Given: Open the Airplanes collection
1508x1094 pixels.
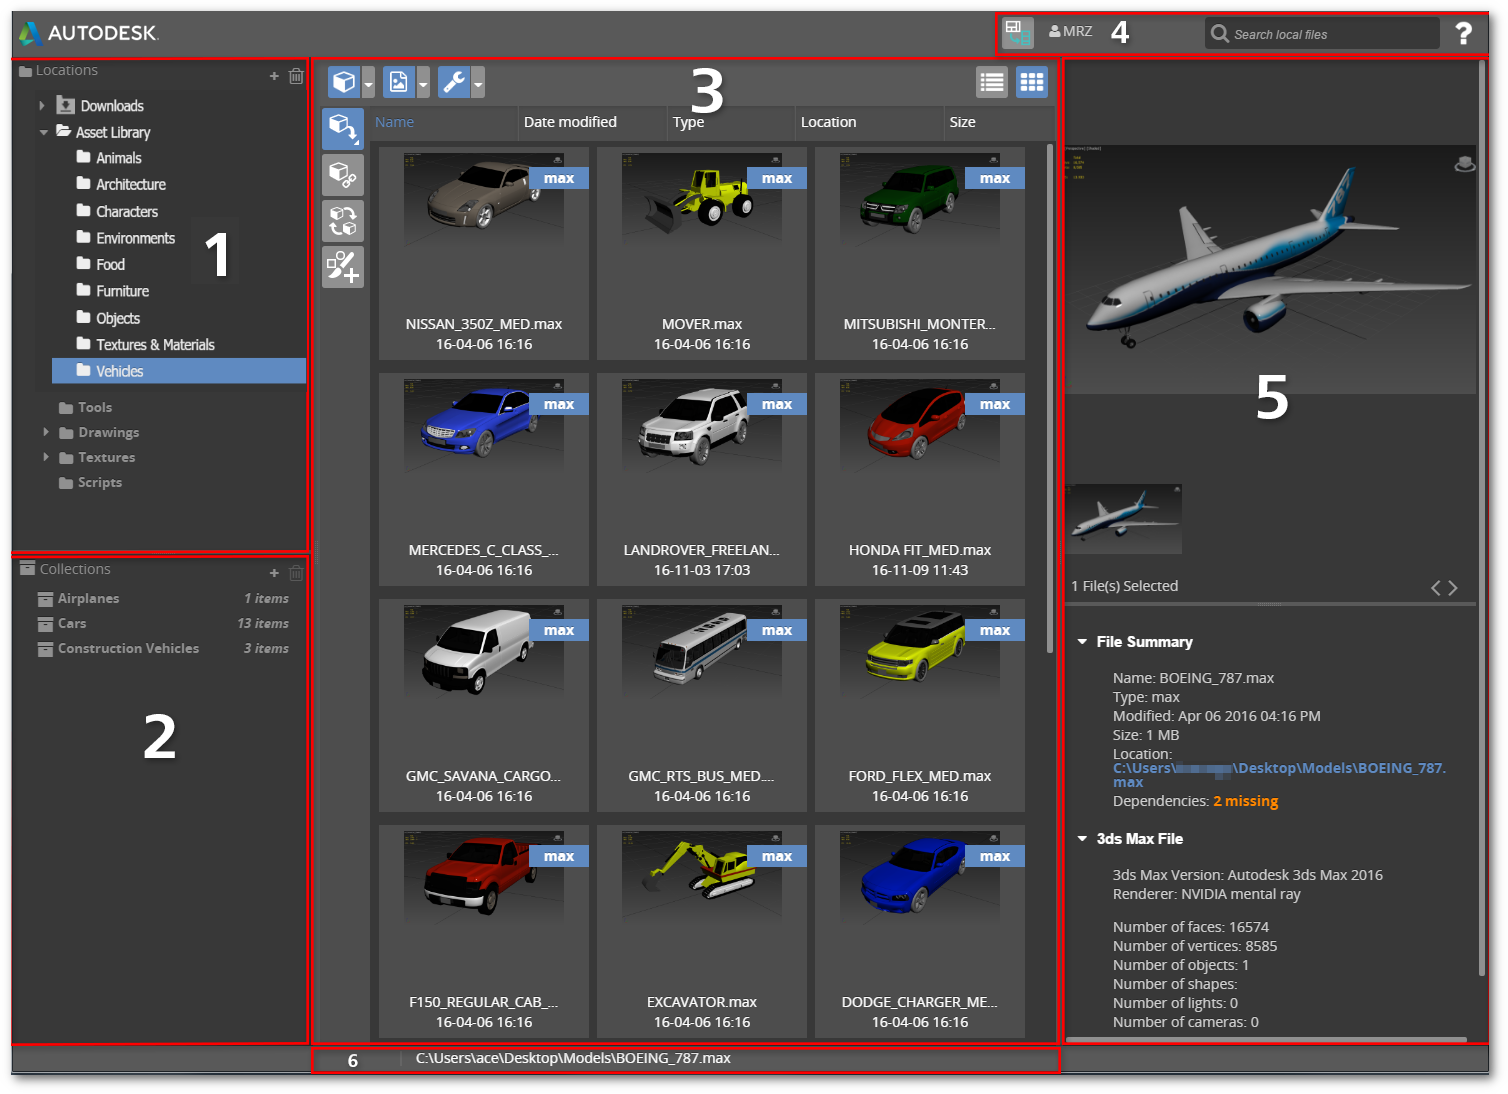Looking at the screenshot, I should click(163, 598).
